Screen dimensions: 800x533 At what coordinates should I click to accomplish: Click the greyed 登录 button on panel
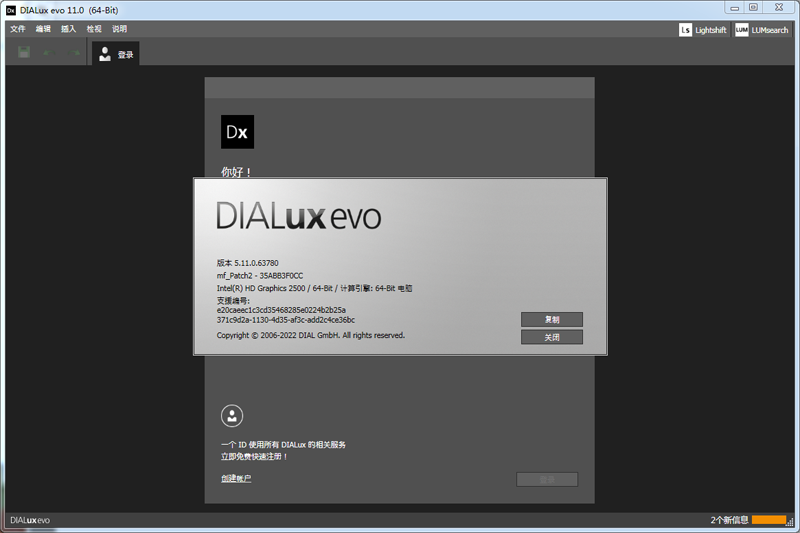[547, 479]
